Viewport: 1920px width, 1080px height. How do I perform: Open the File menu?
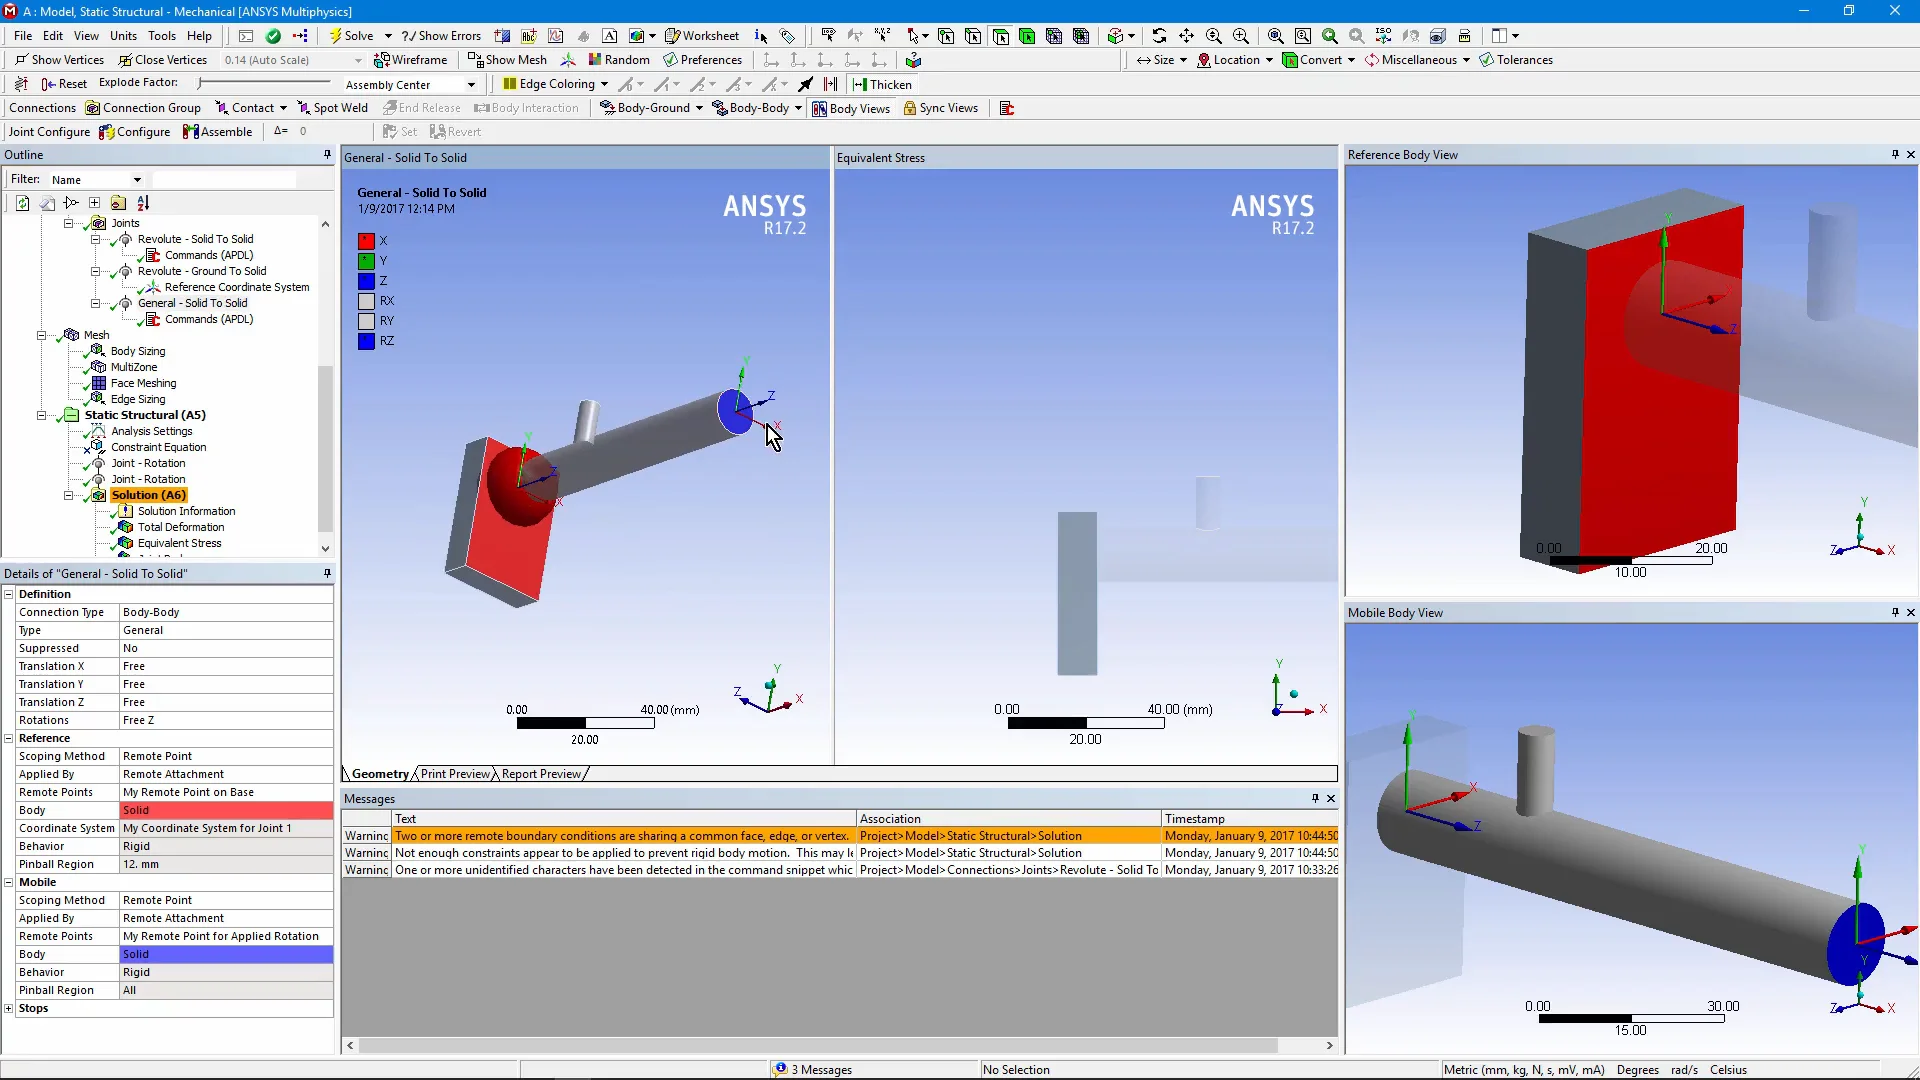[x=23, y=36]
